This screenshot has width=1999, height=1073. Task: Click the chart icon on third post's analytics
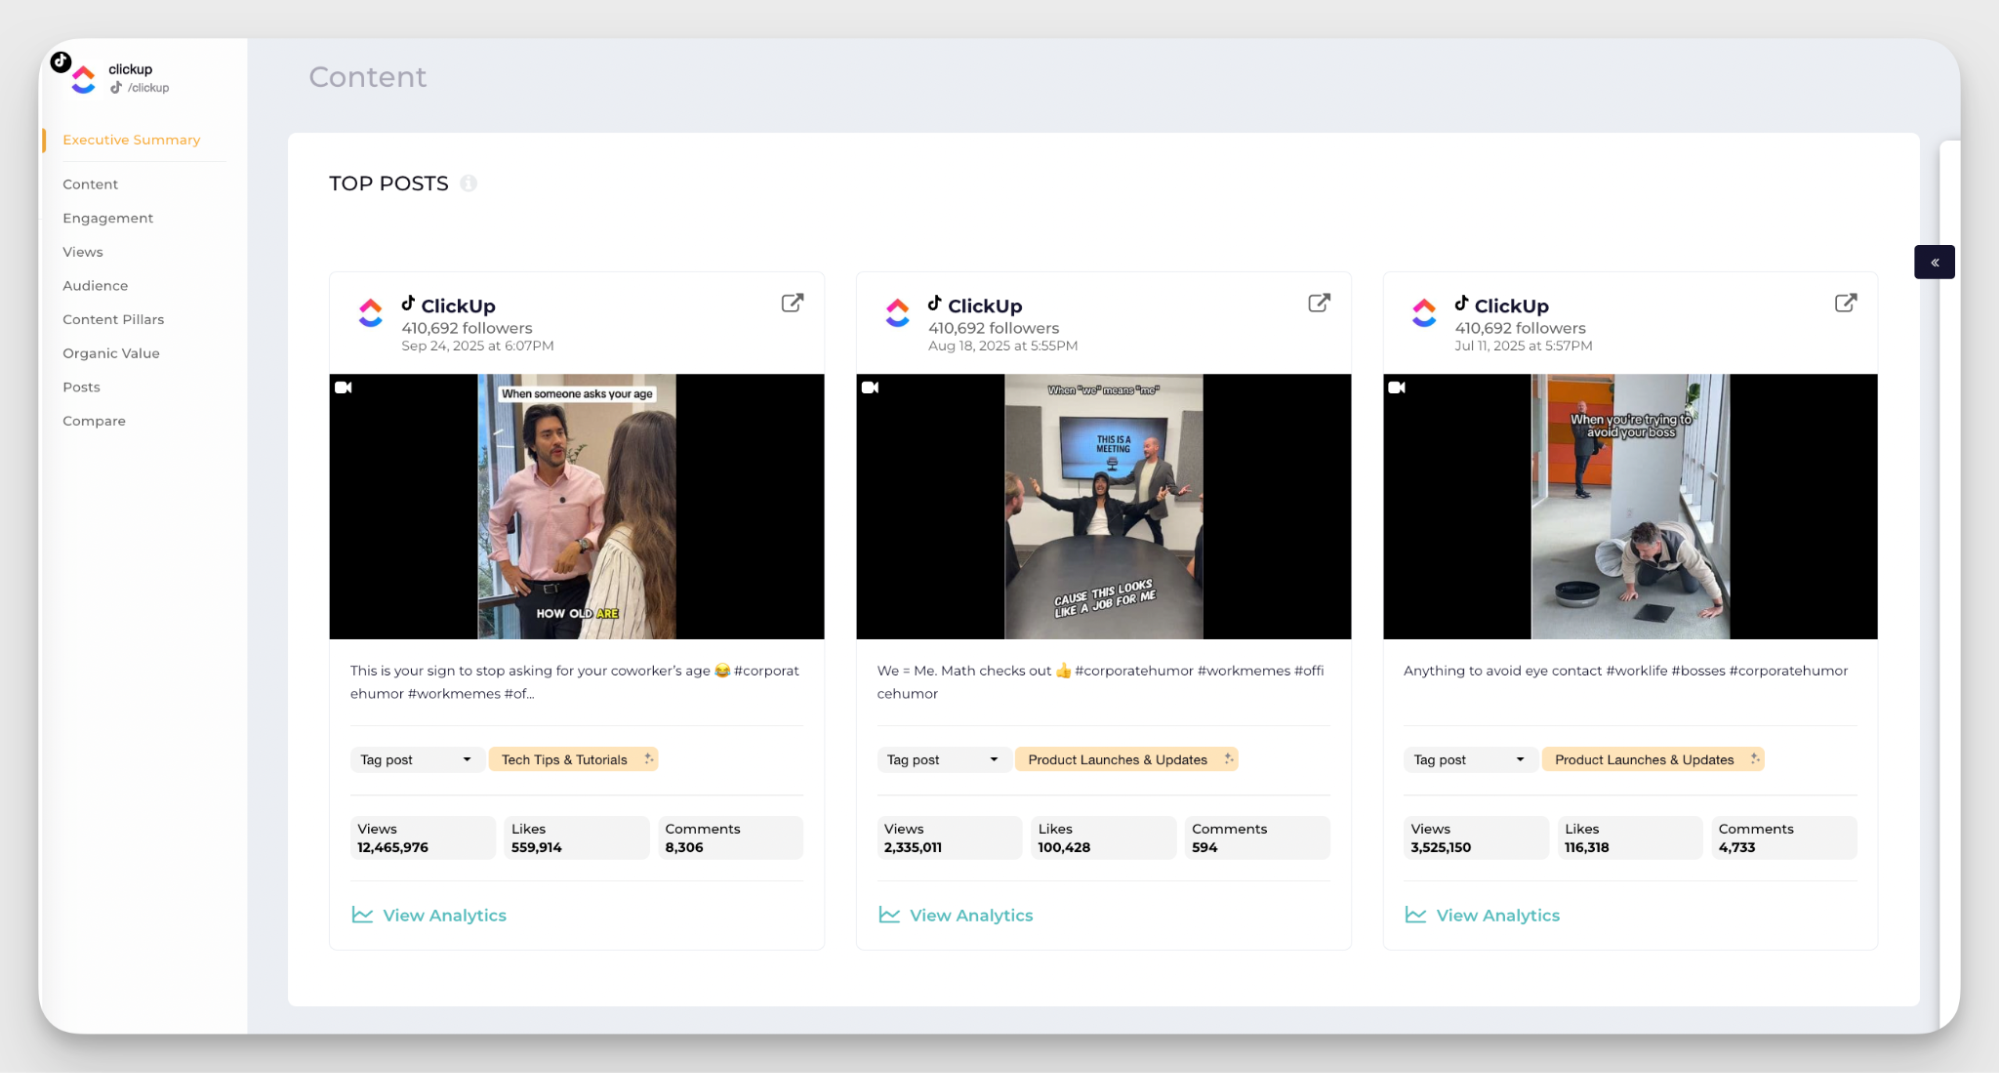[x=1415, y=915]
